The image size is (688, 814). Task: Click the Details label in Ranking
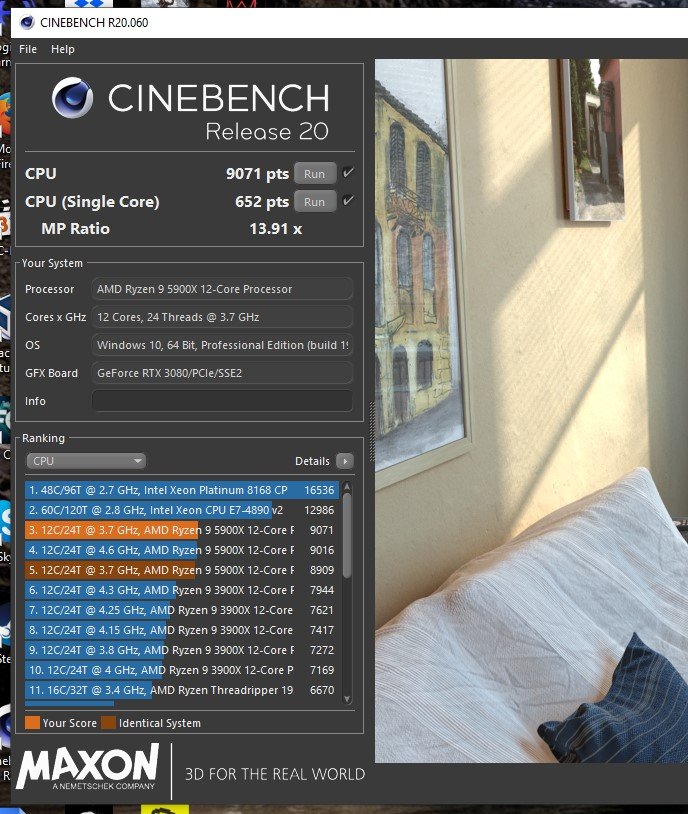(312, 461)
